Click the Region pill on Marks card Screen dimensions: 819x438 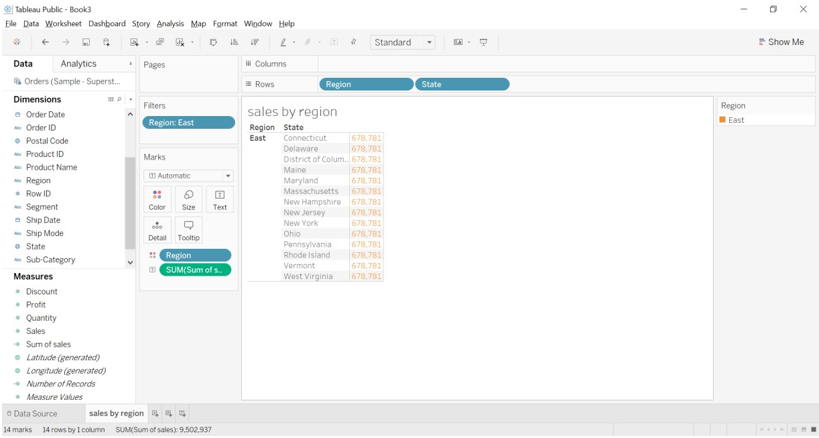[195, 255]
